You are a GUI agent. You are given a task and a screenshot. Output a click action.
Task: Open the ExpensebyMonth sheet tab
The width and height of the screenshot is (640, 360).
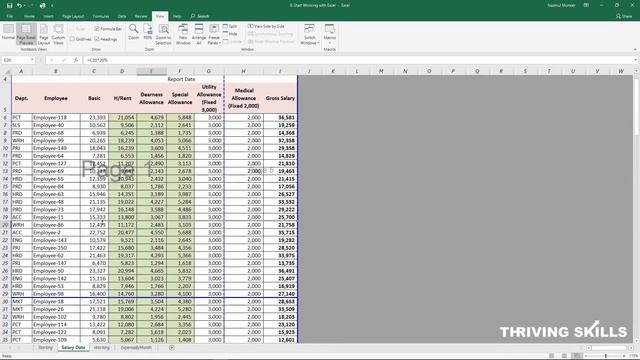coord(136,348)
